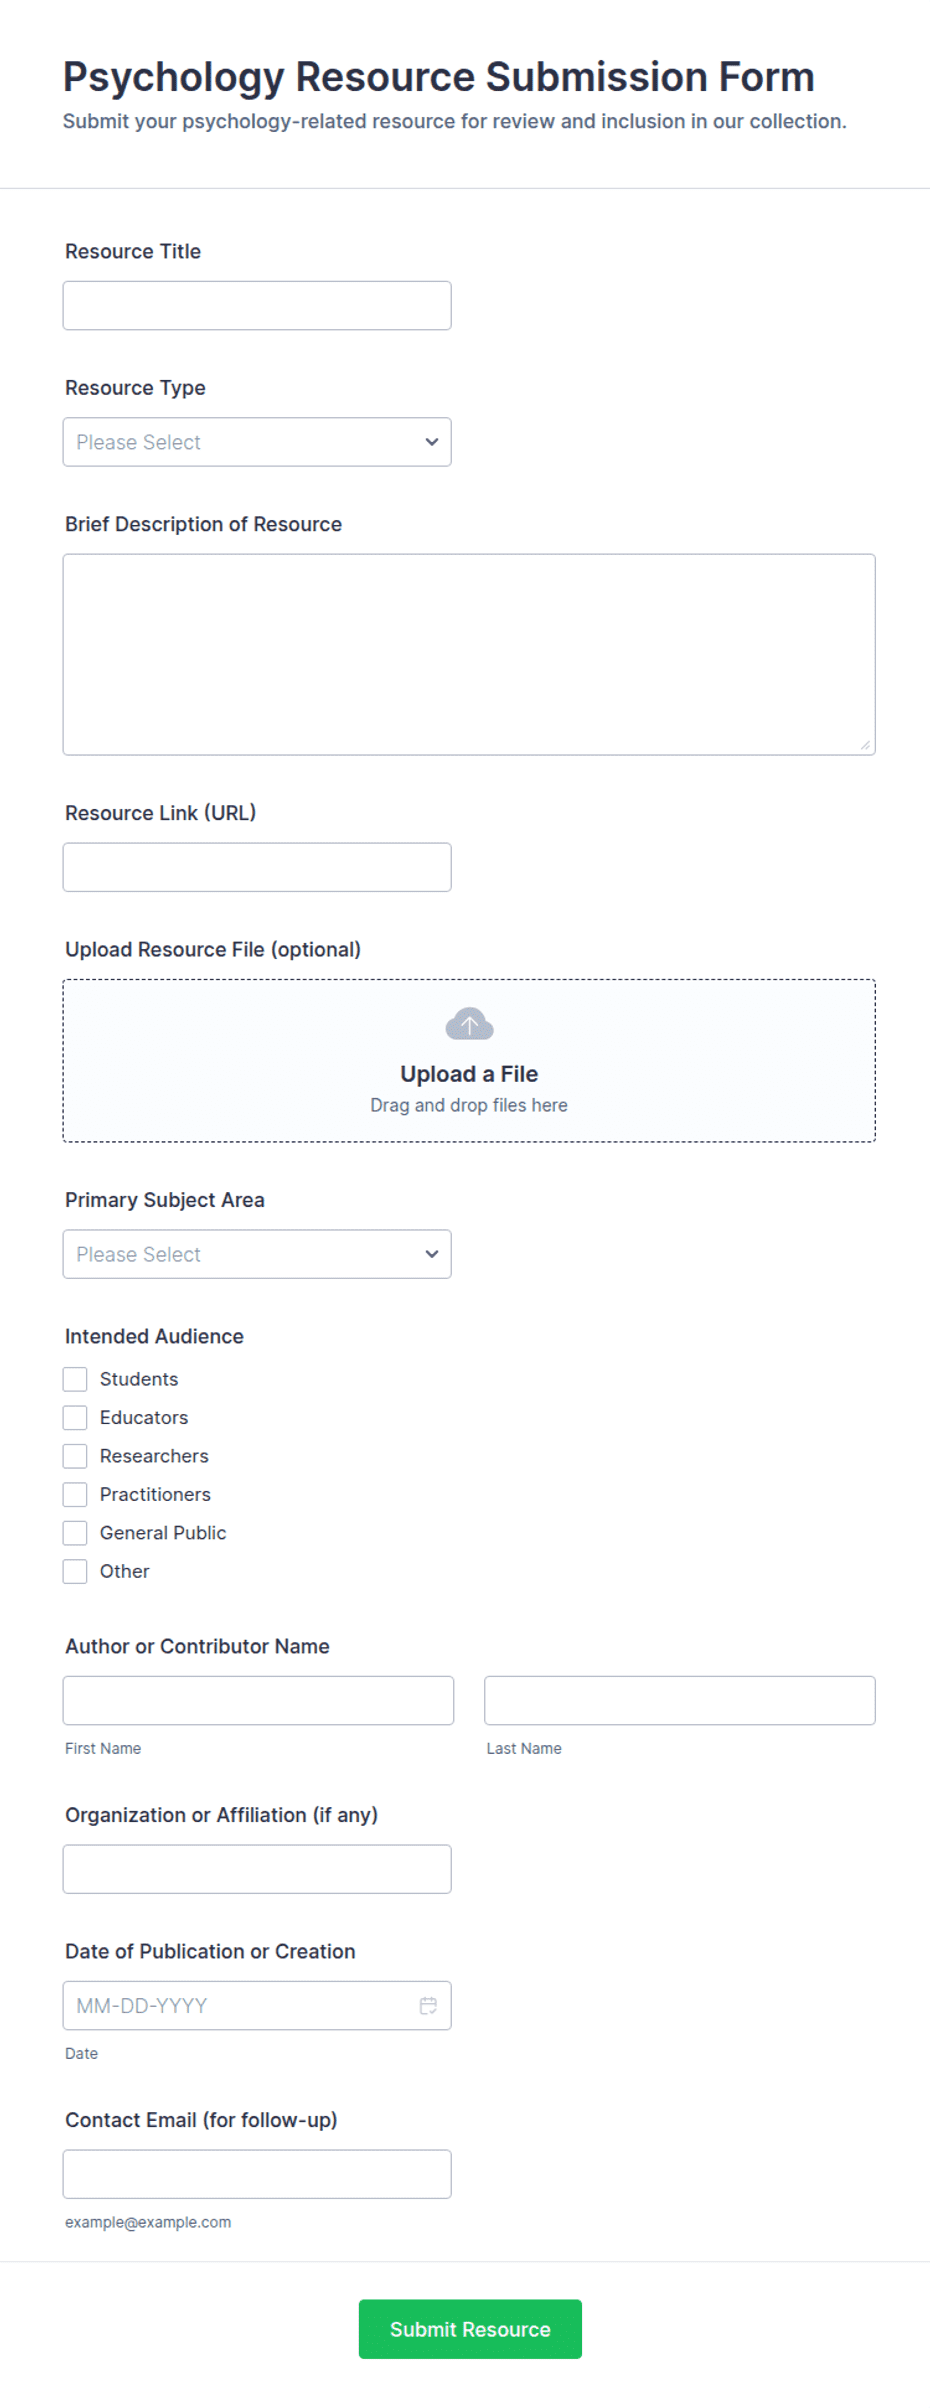Click the Upload a File drop area
This screenshot has width=930, height=2408.
[469, 1061]
